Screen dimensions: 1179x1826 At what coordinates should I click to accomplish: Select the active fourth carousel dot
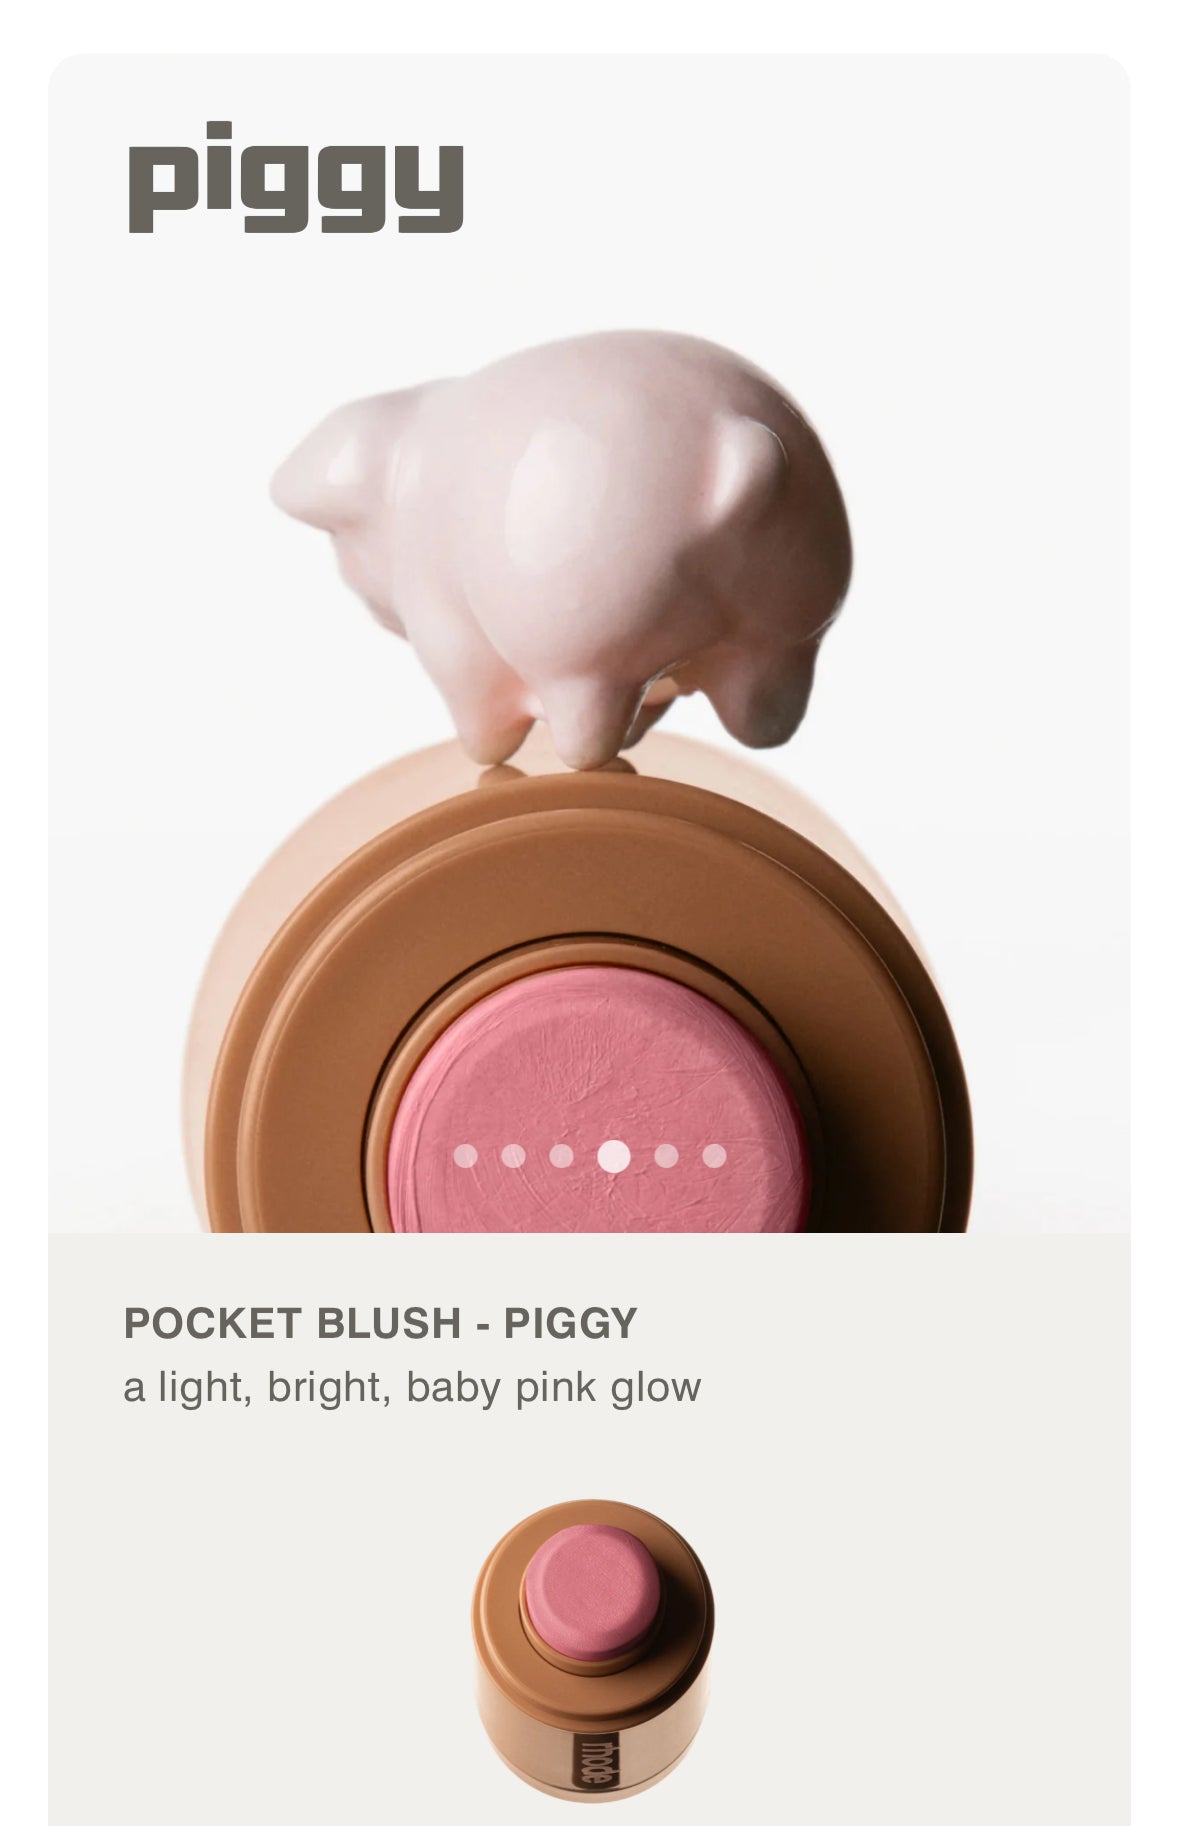pyautogui.click(x=614, y=1156)
